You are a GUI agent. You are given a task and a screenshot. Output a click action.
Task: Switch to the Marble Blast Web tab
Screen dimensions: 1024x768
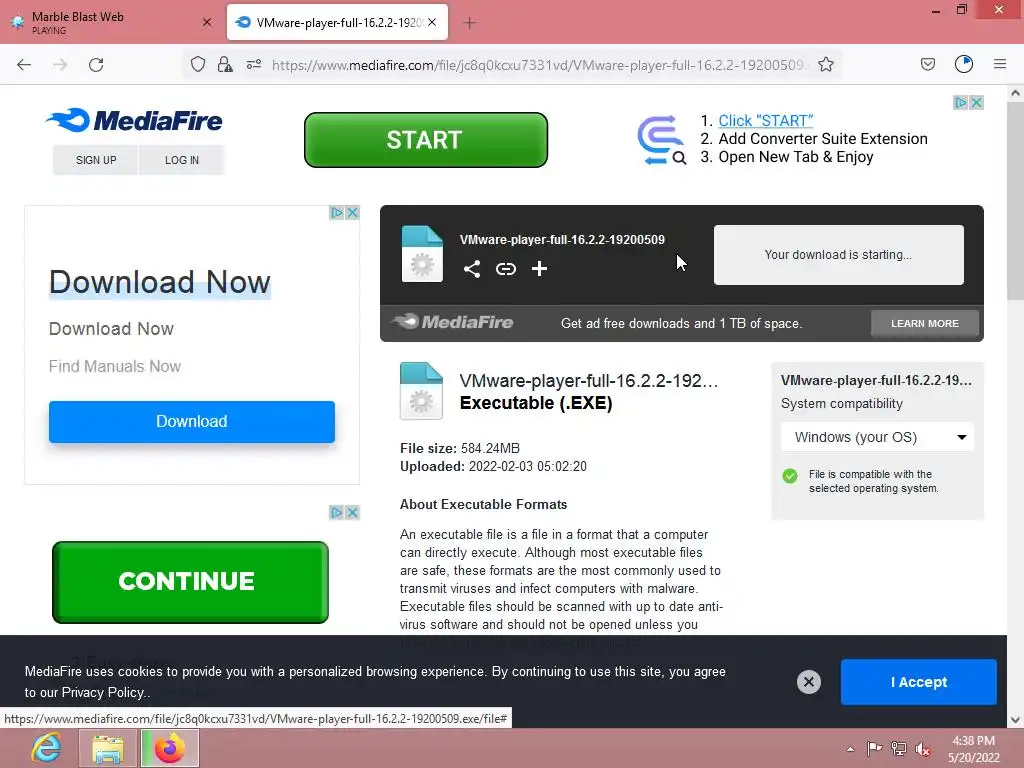[111, 22]
